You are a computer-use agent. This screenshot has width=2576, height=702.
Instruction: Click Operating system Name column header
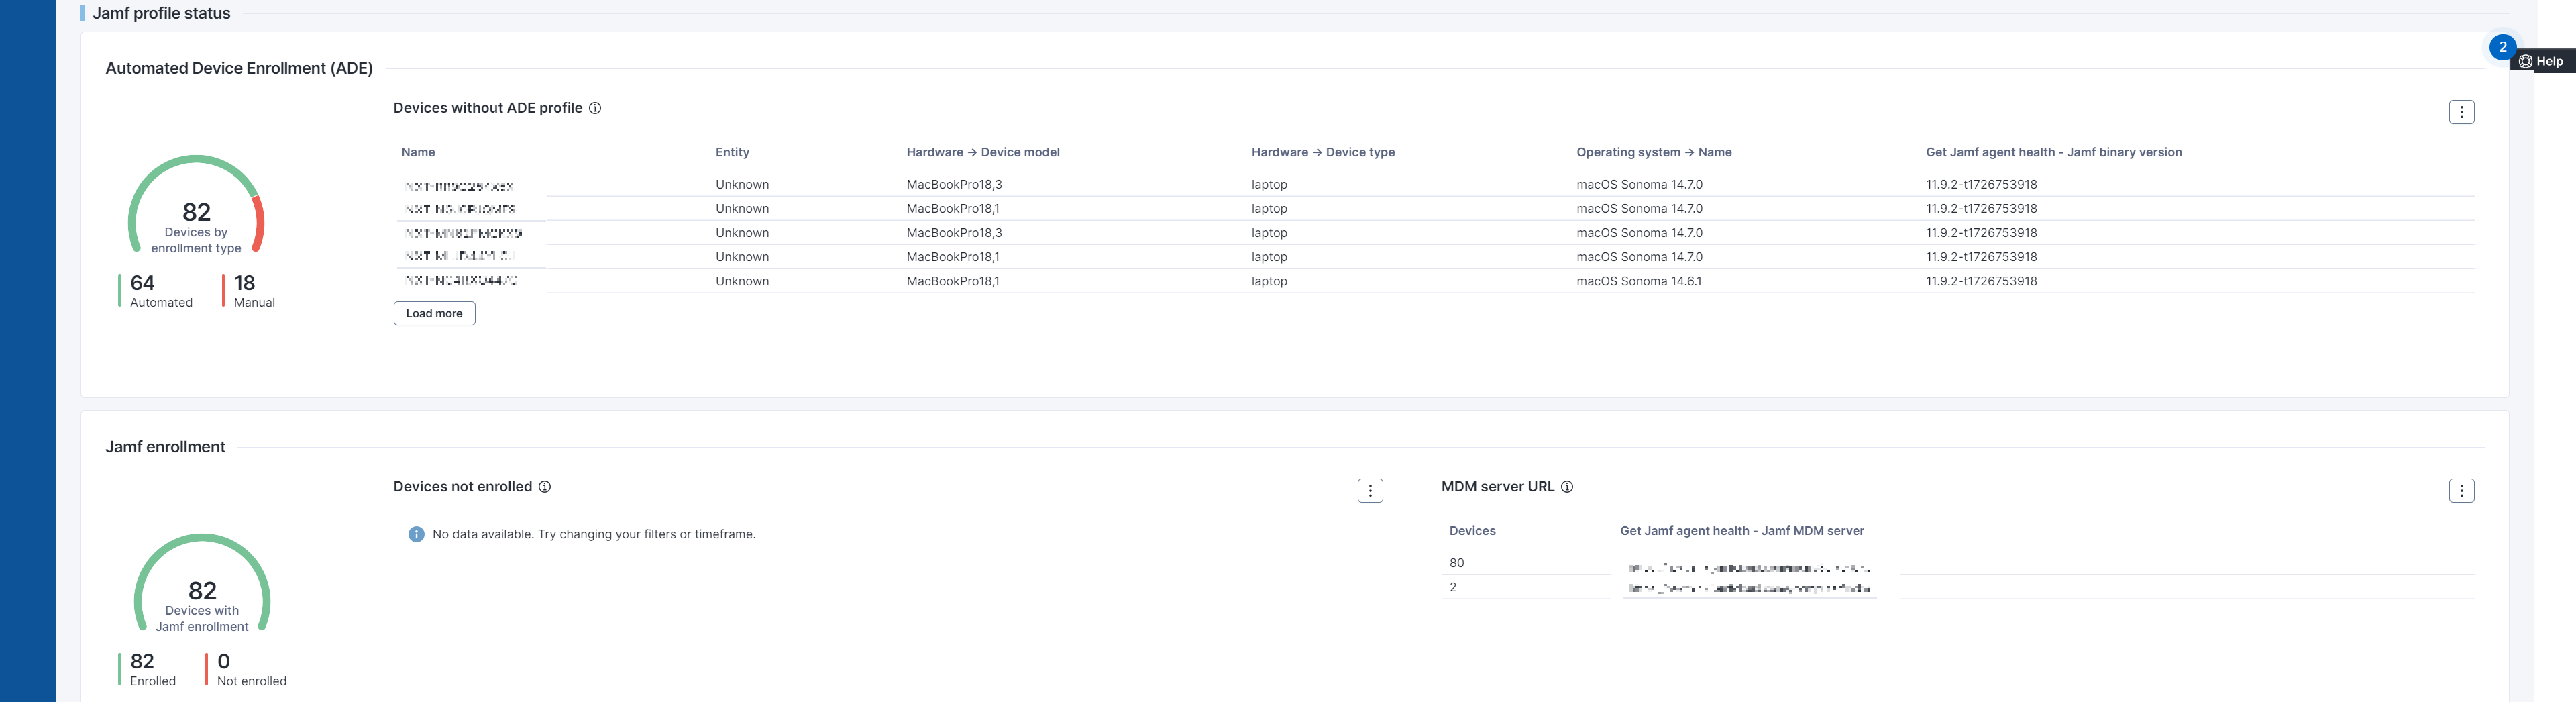tap(1653, 153)
